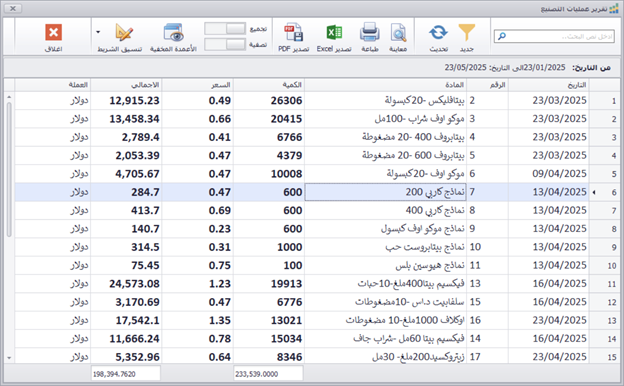Screen dimensions: 624x386
Task: Click total cell 13,458.34
Action: pyautogui.click(x=126, y=119)
